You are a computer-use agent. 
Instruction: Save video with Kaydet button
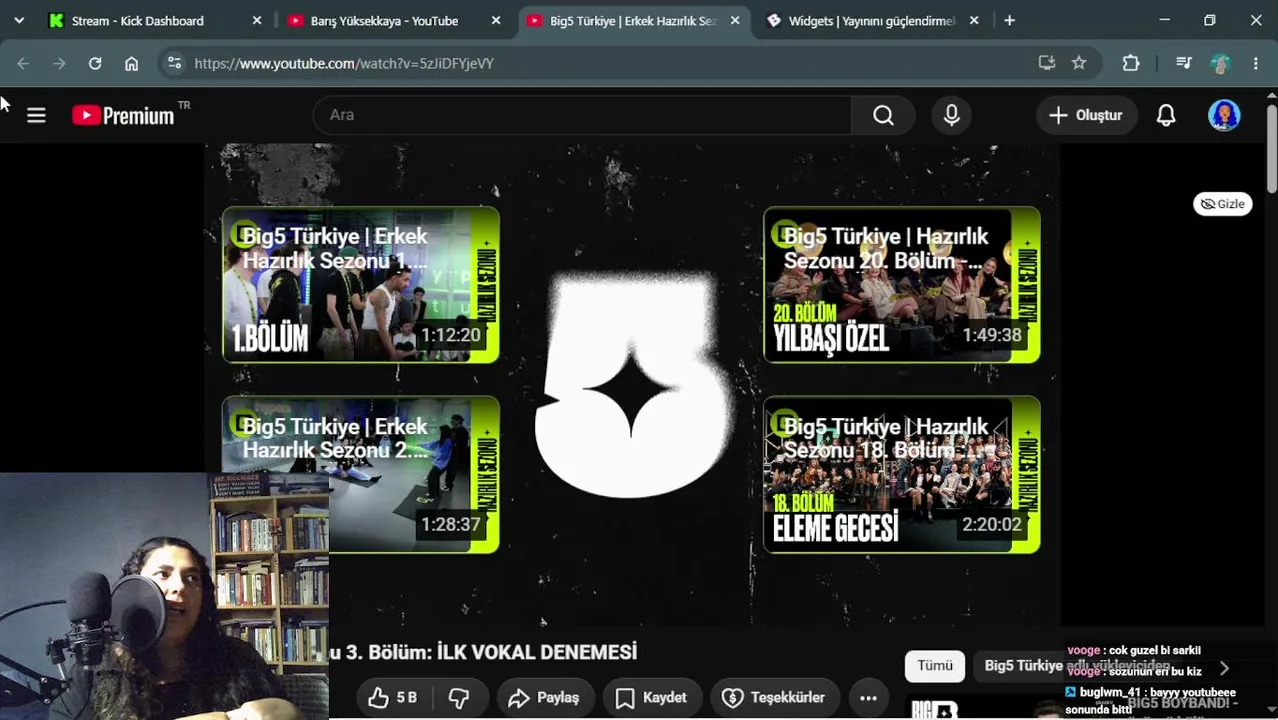point(651,697)
